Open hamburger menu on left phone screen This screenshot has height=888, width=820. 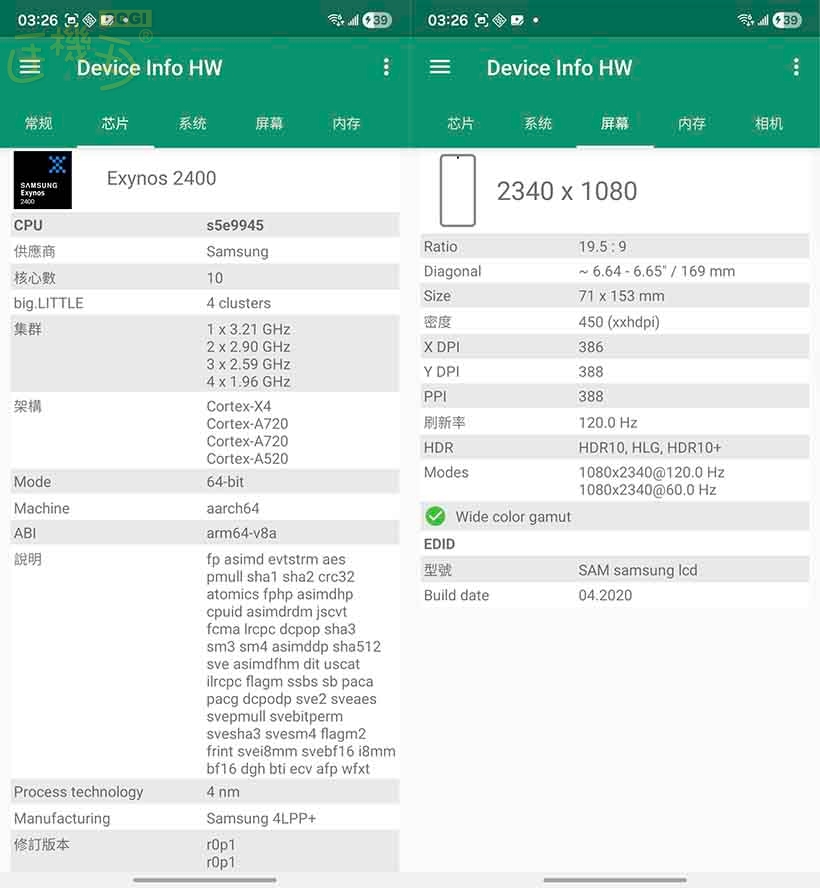coord(30,67)
